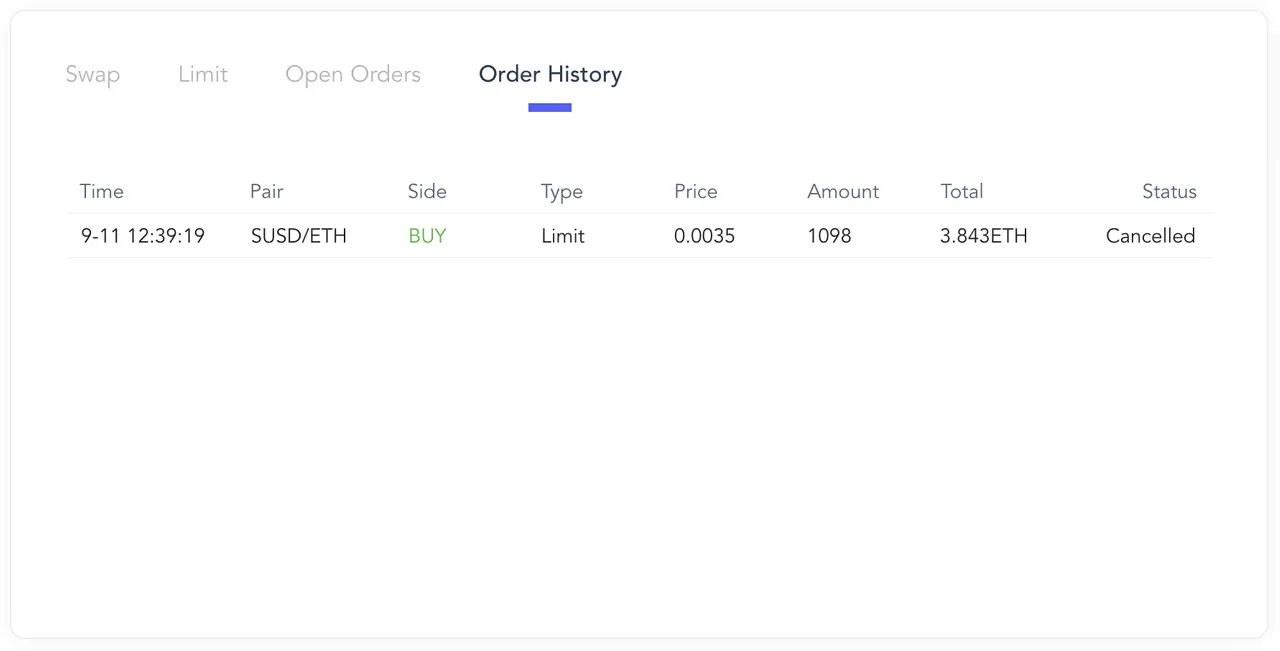
Task: Click the green BUY side label
Action: [x=427, y=237]
